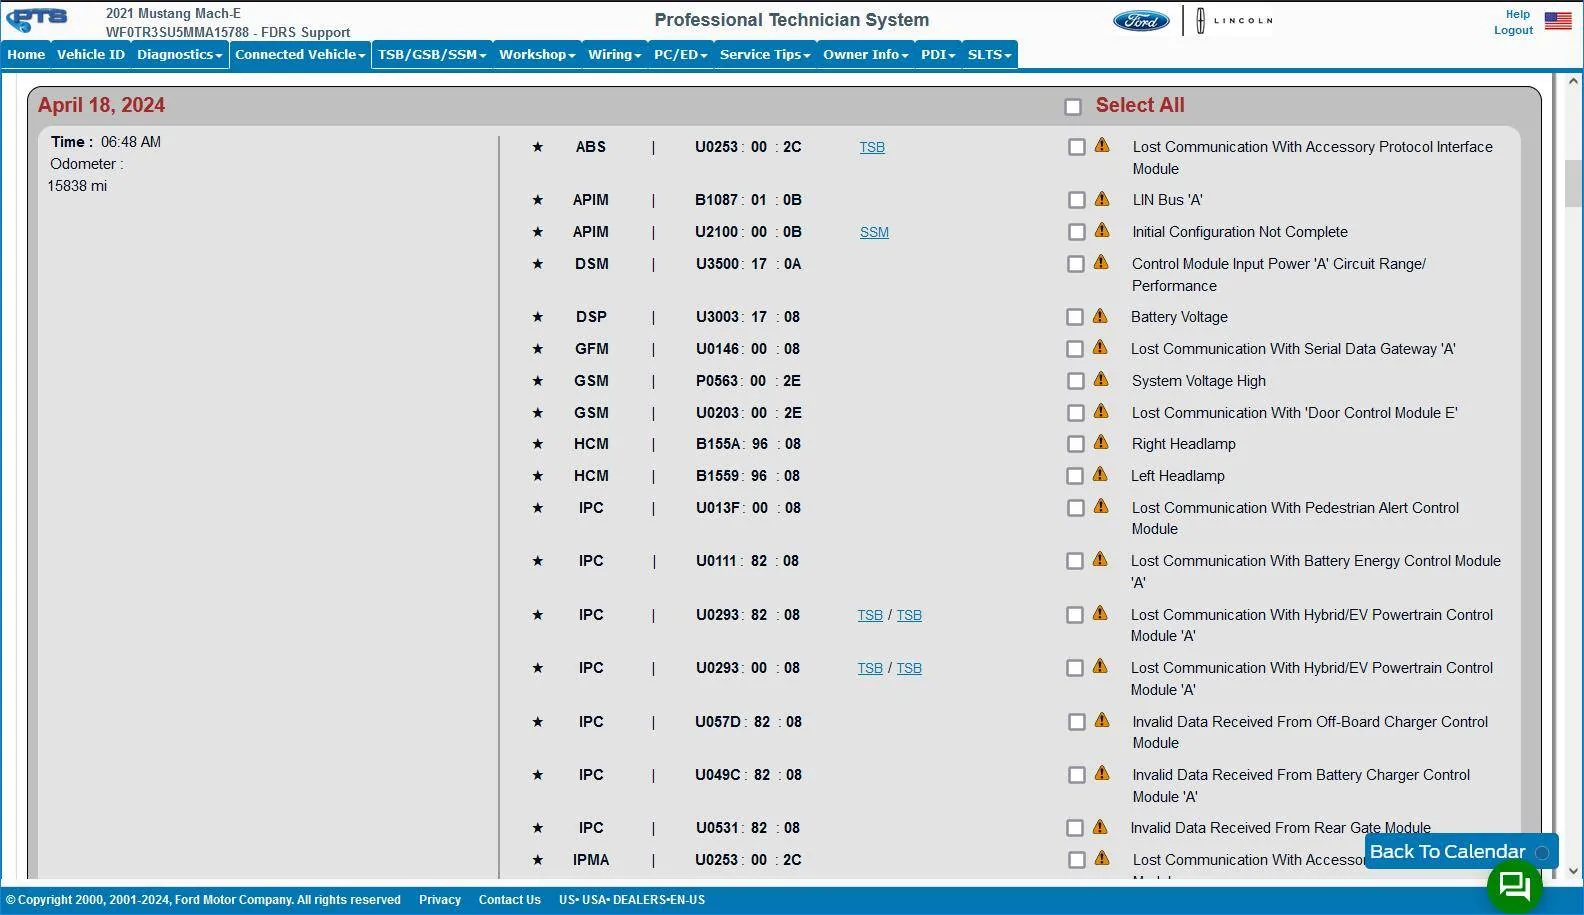This screenshot has height=915, width=1584.
Task: Click the Lincoln logo
Action: pyautogui.click(x=1234, y=20)
